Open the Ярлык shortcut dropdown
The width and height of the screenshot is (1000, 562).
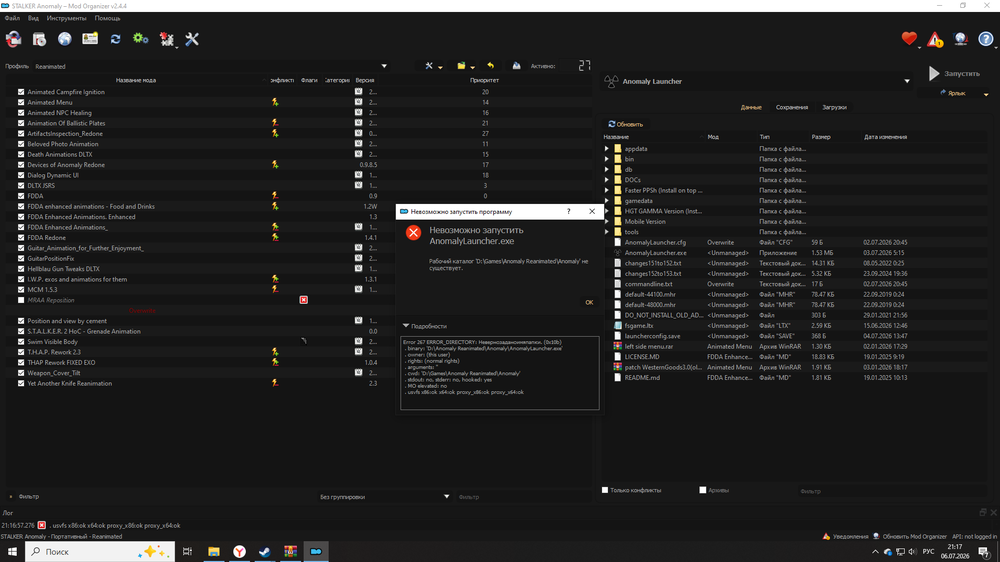coord(986,94)
